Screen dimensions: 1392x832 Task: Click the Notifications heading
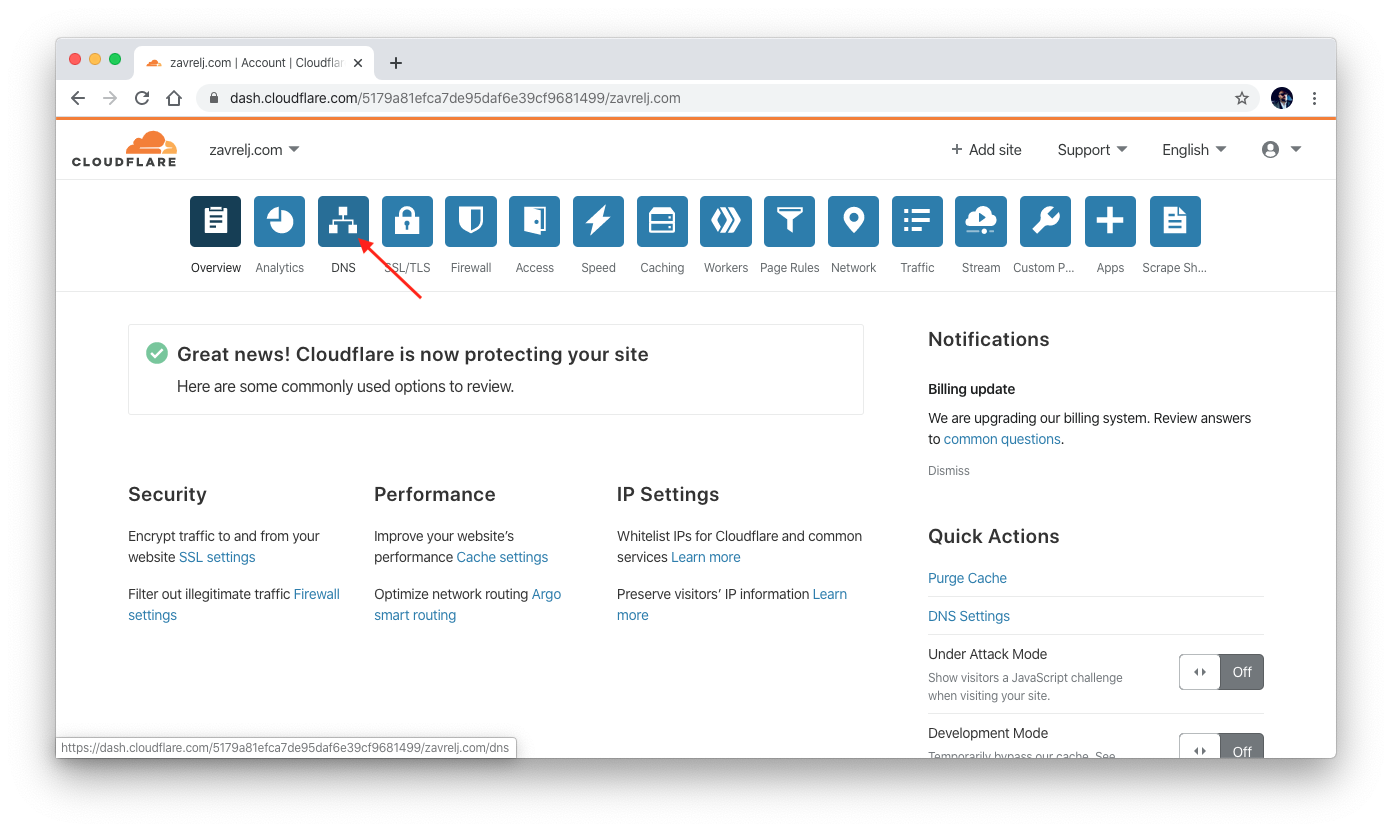tap(989, 339)
